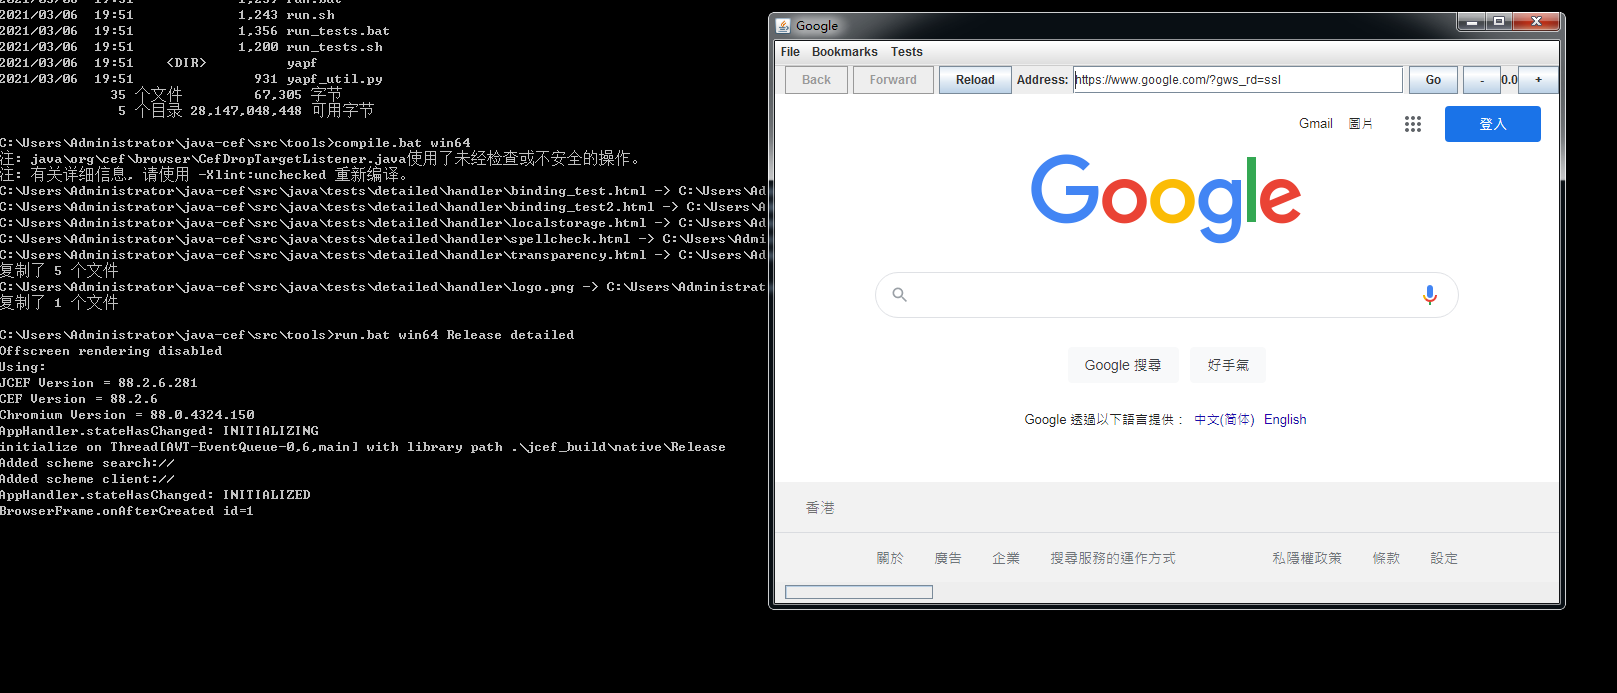The width and height of the screenshot is (1617, 693).
Task: Click the zoom in plus button
Action: (x=1538, y=80)
